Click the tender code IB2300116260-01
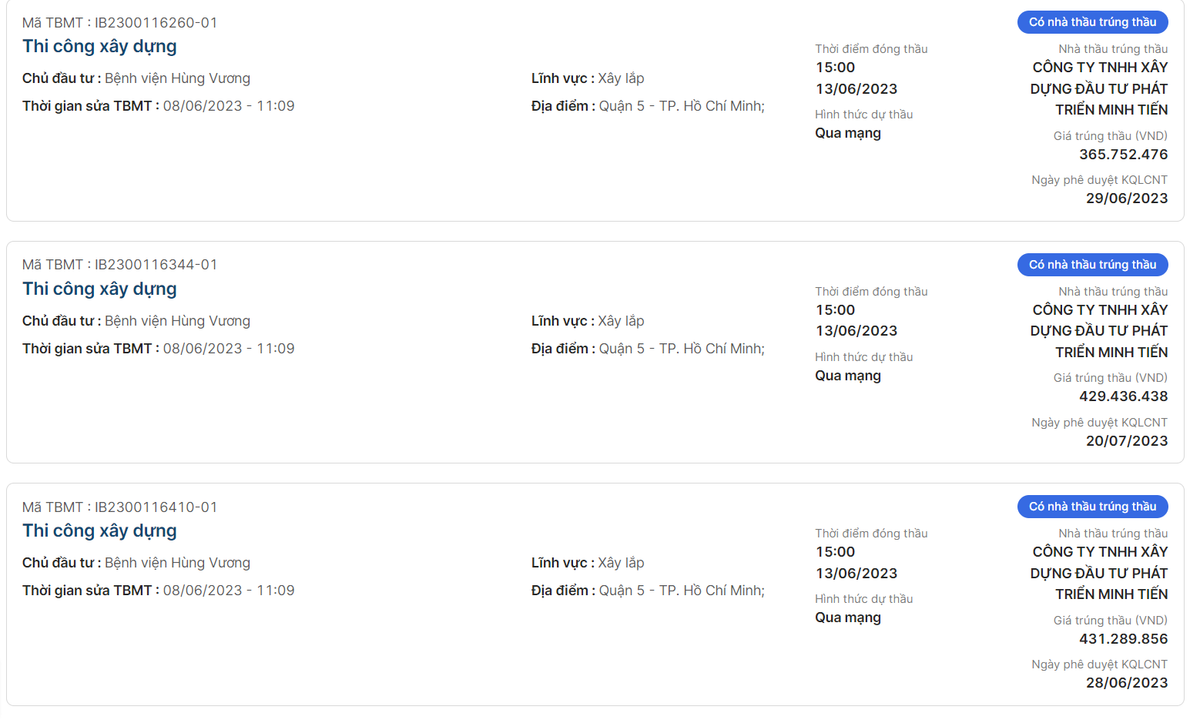 click(x=155, y=22)
